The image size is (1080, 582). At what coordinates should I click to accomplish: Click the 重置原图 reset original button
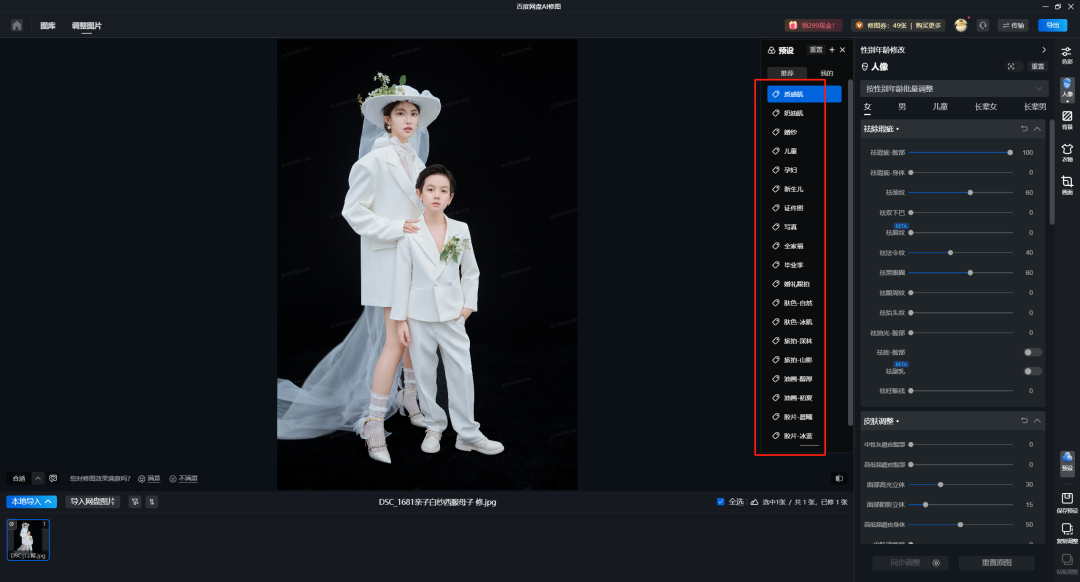pyautogui.click(x=997, y=563)
